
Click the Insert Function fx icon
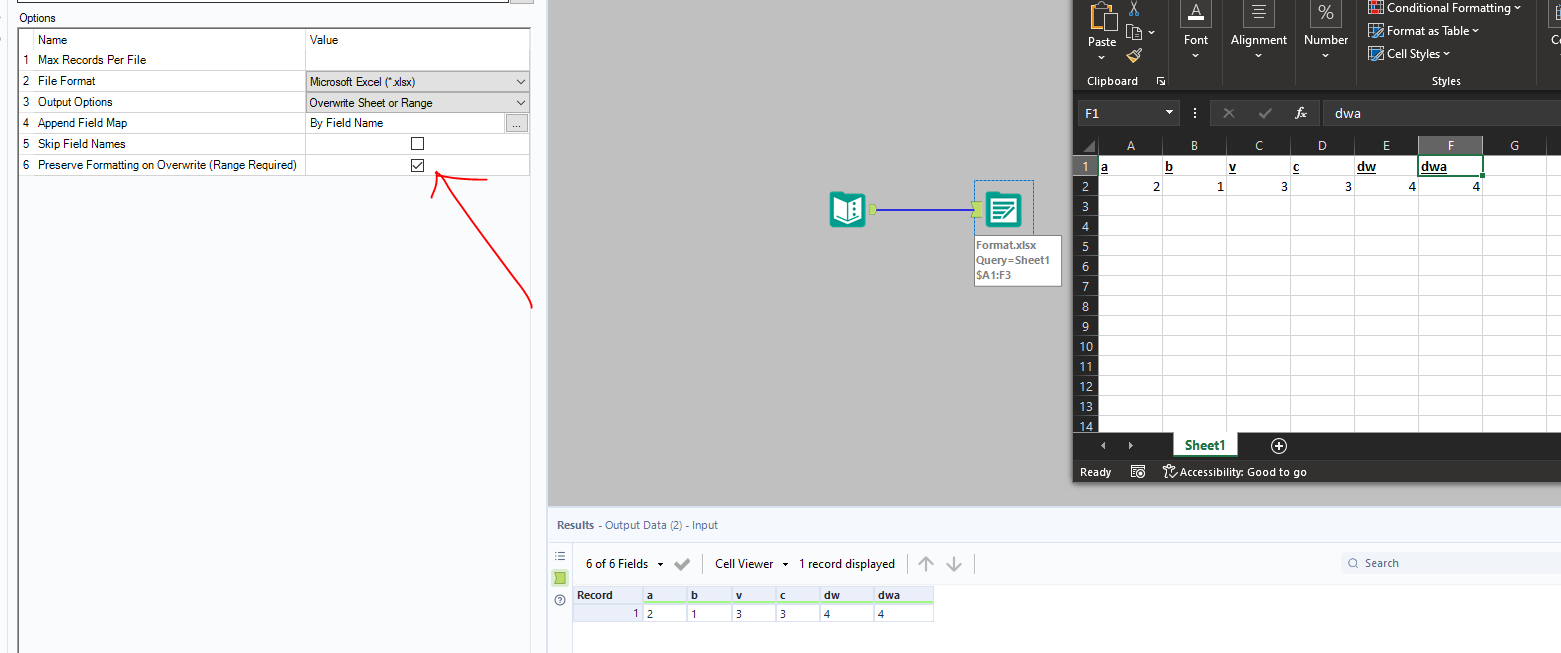click(x=1301, y=113)
